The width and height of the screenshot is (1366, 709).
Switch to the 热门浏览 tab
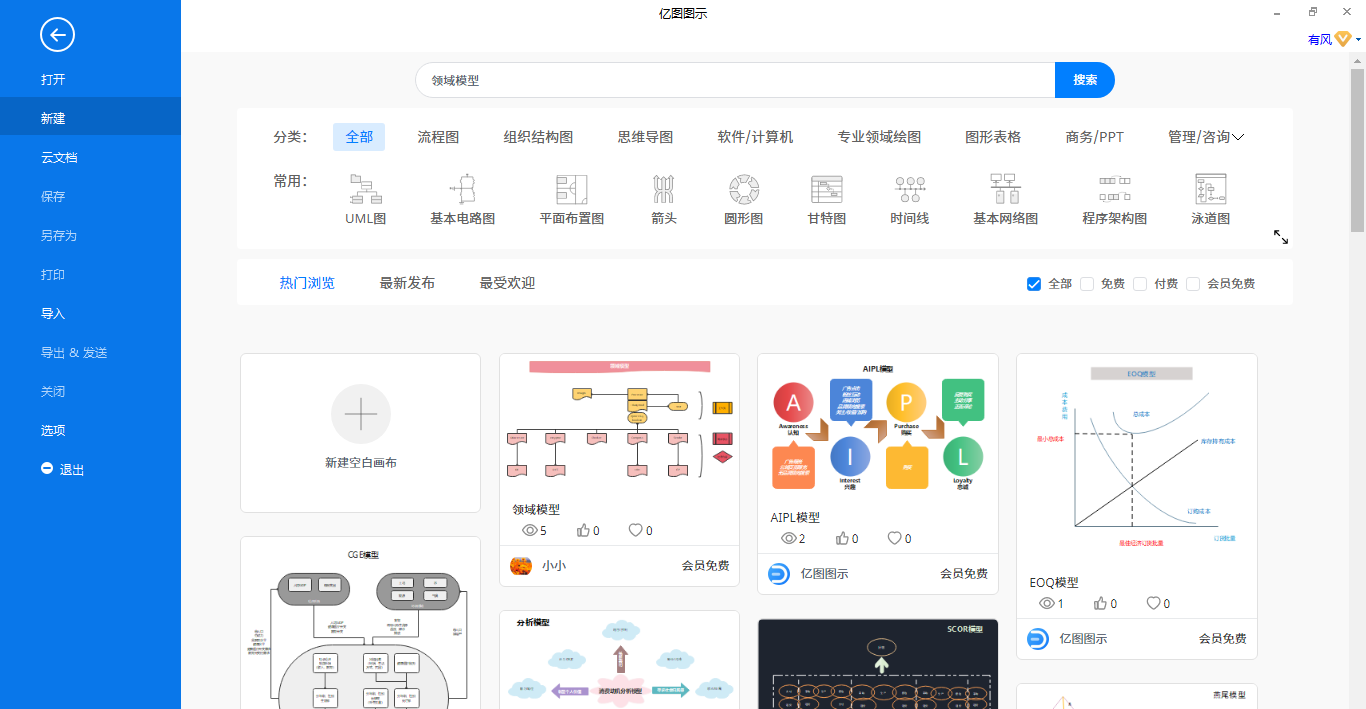coord(307,283)
